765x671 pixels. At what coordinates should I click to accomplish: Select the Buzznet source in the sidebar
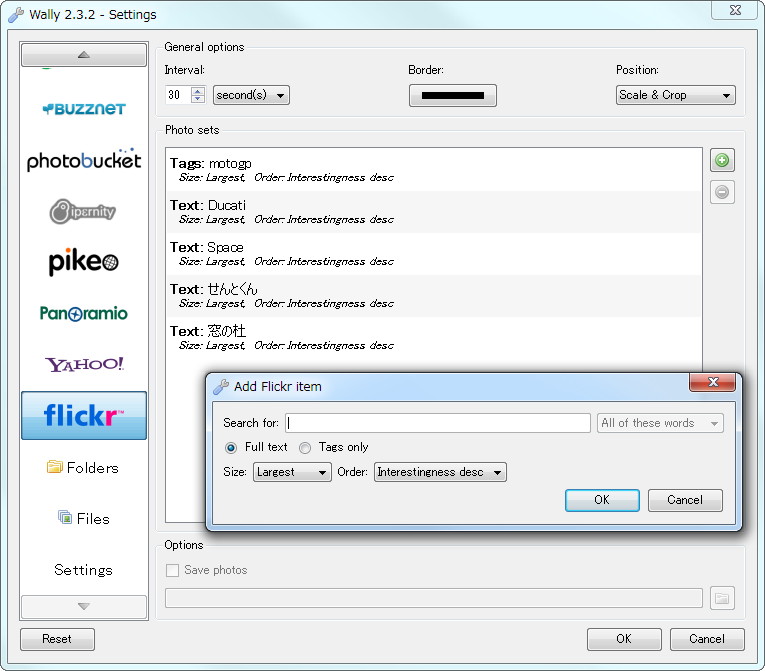point(84,108)
